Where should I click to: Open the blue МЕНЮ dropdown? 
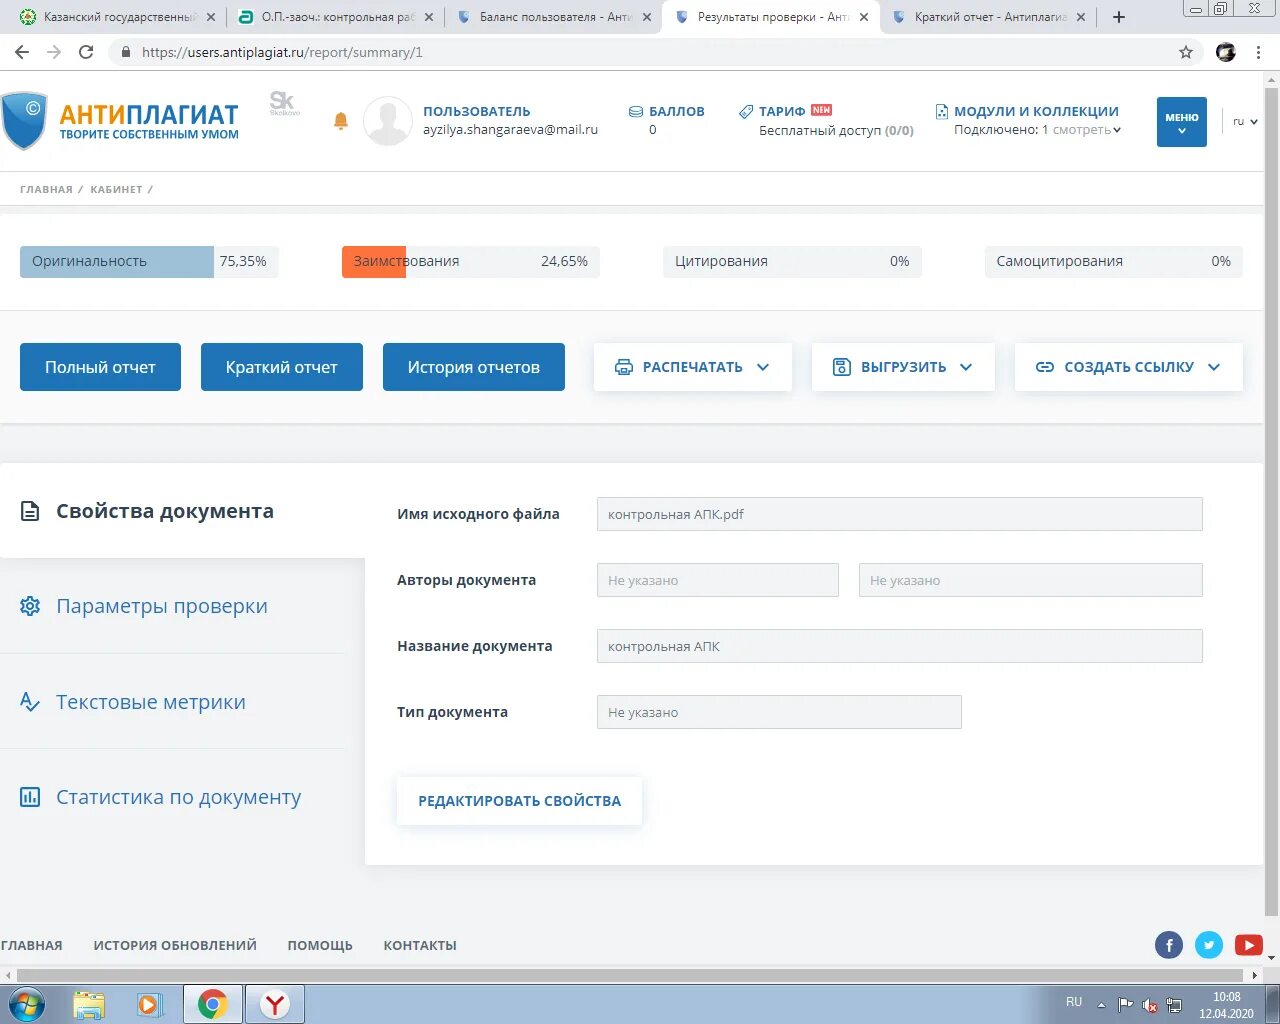coord(1182,122)
